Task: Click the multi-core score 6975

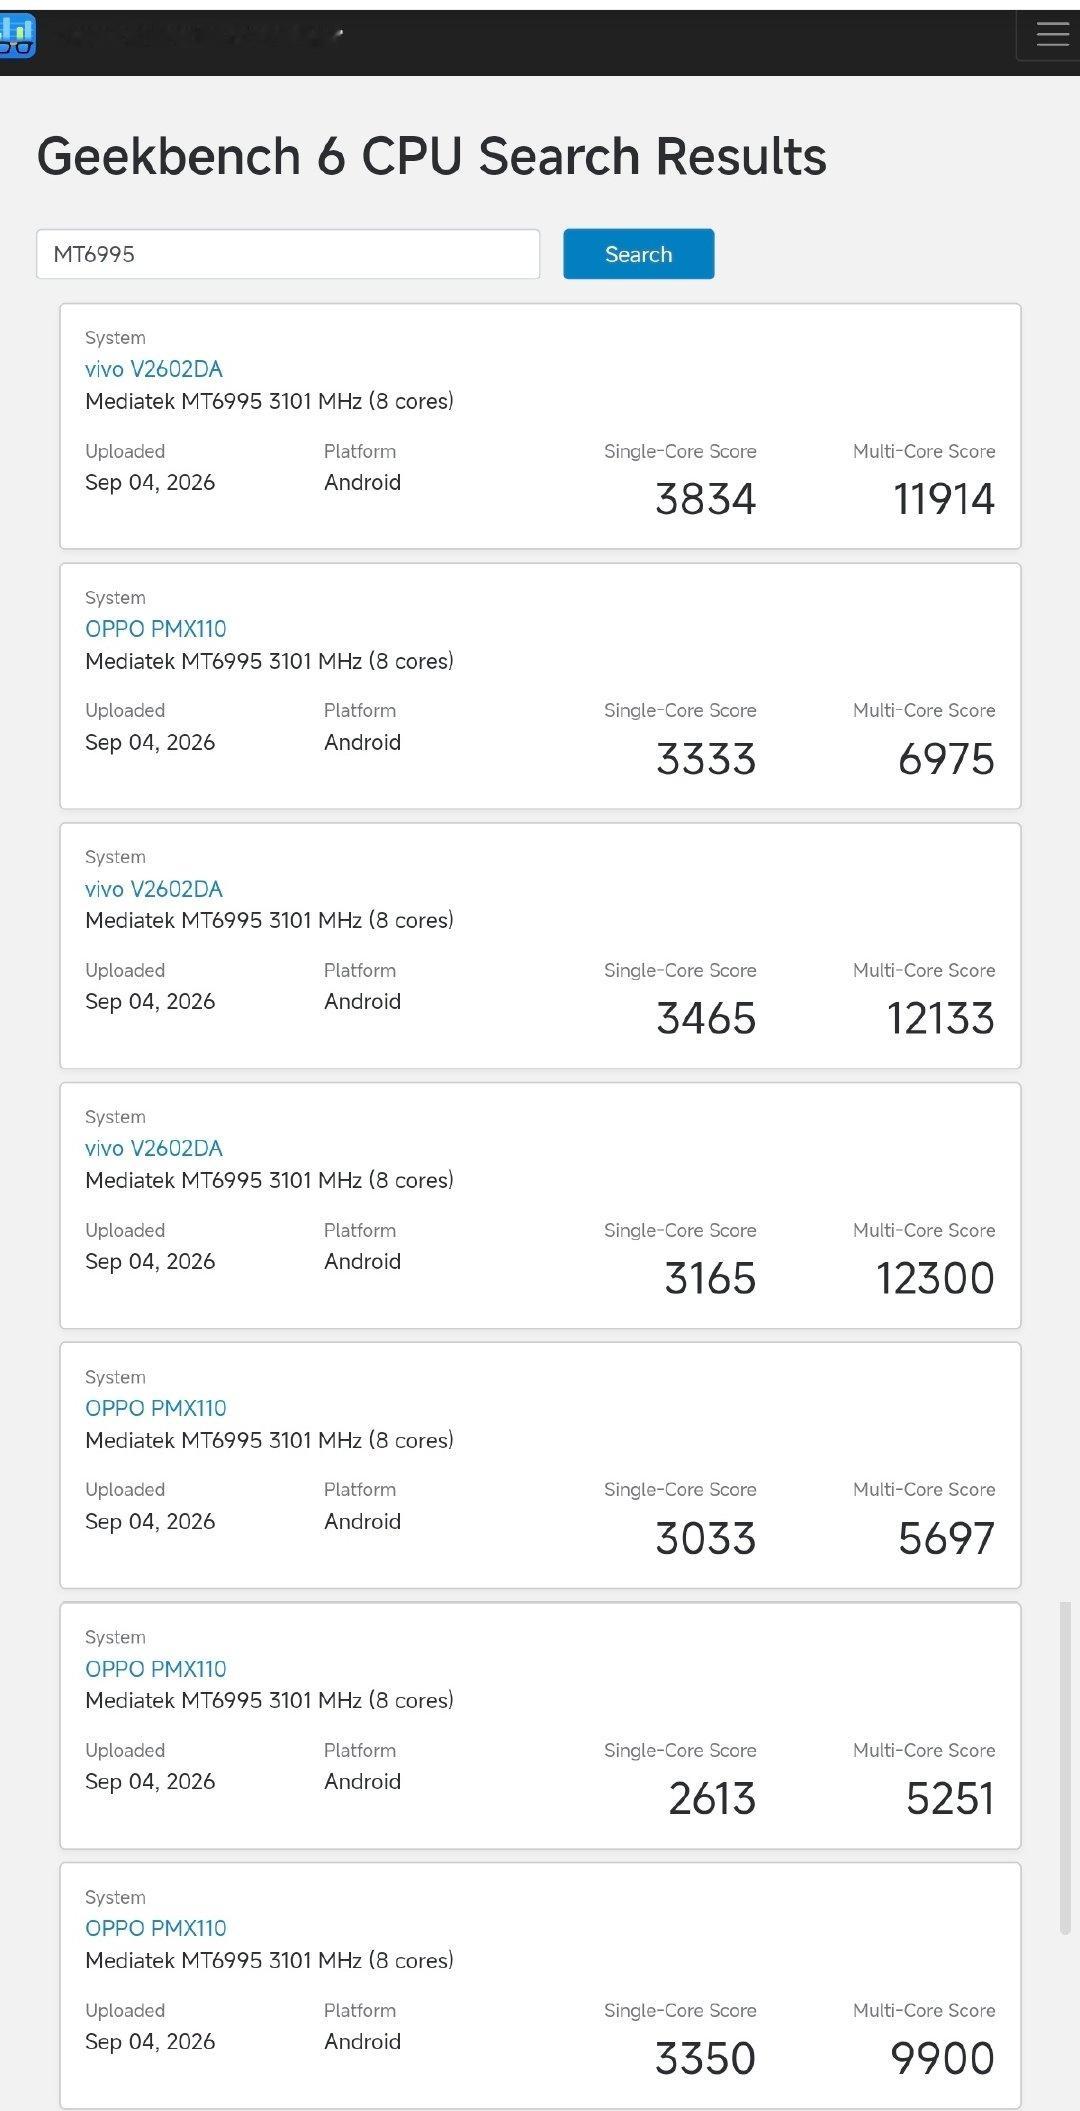Action: click(947, 759)
